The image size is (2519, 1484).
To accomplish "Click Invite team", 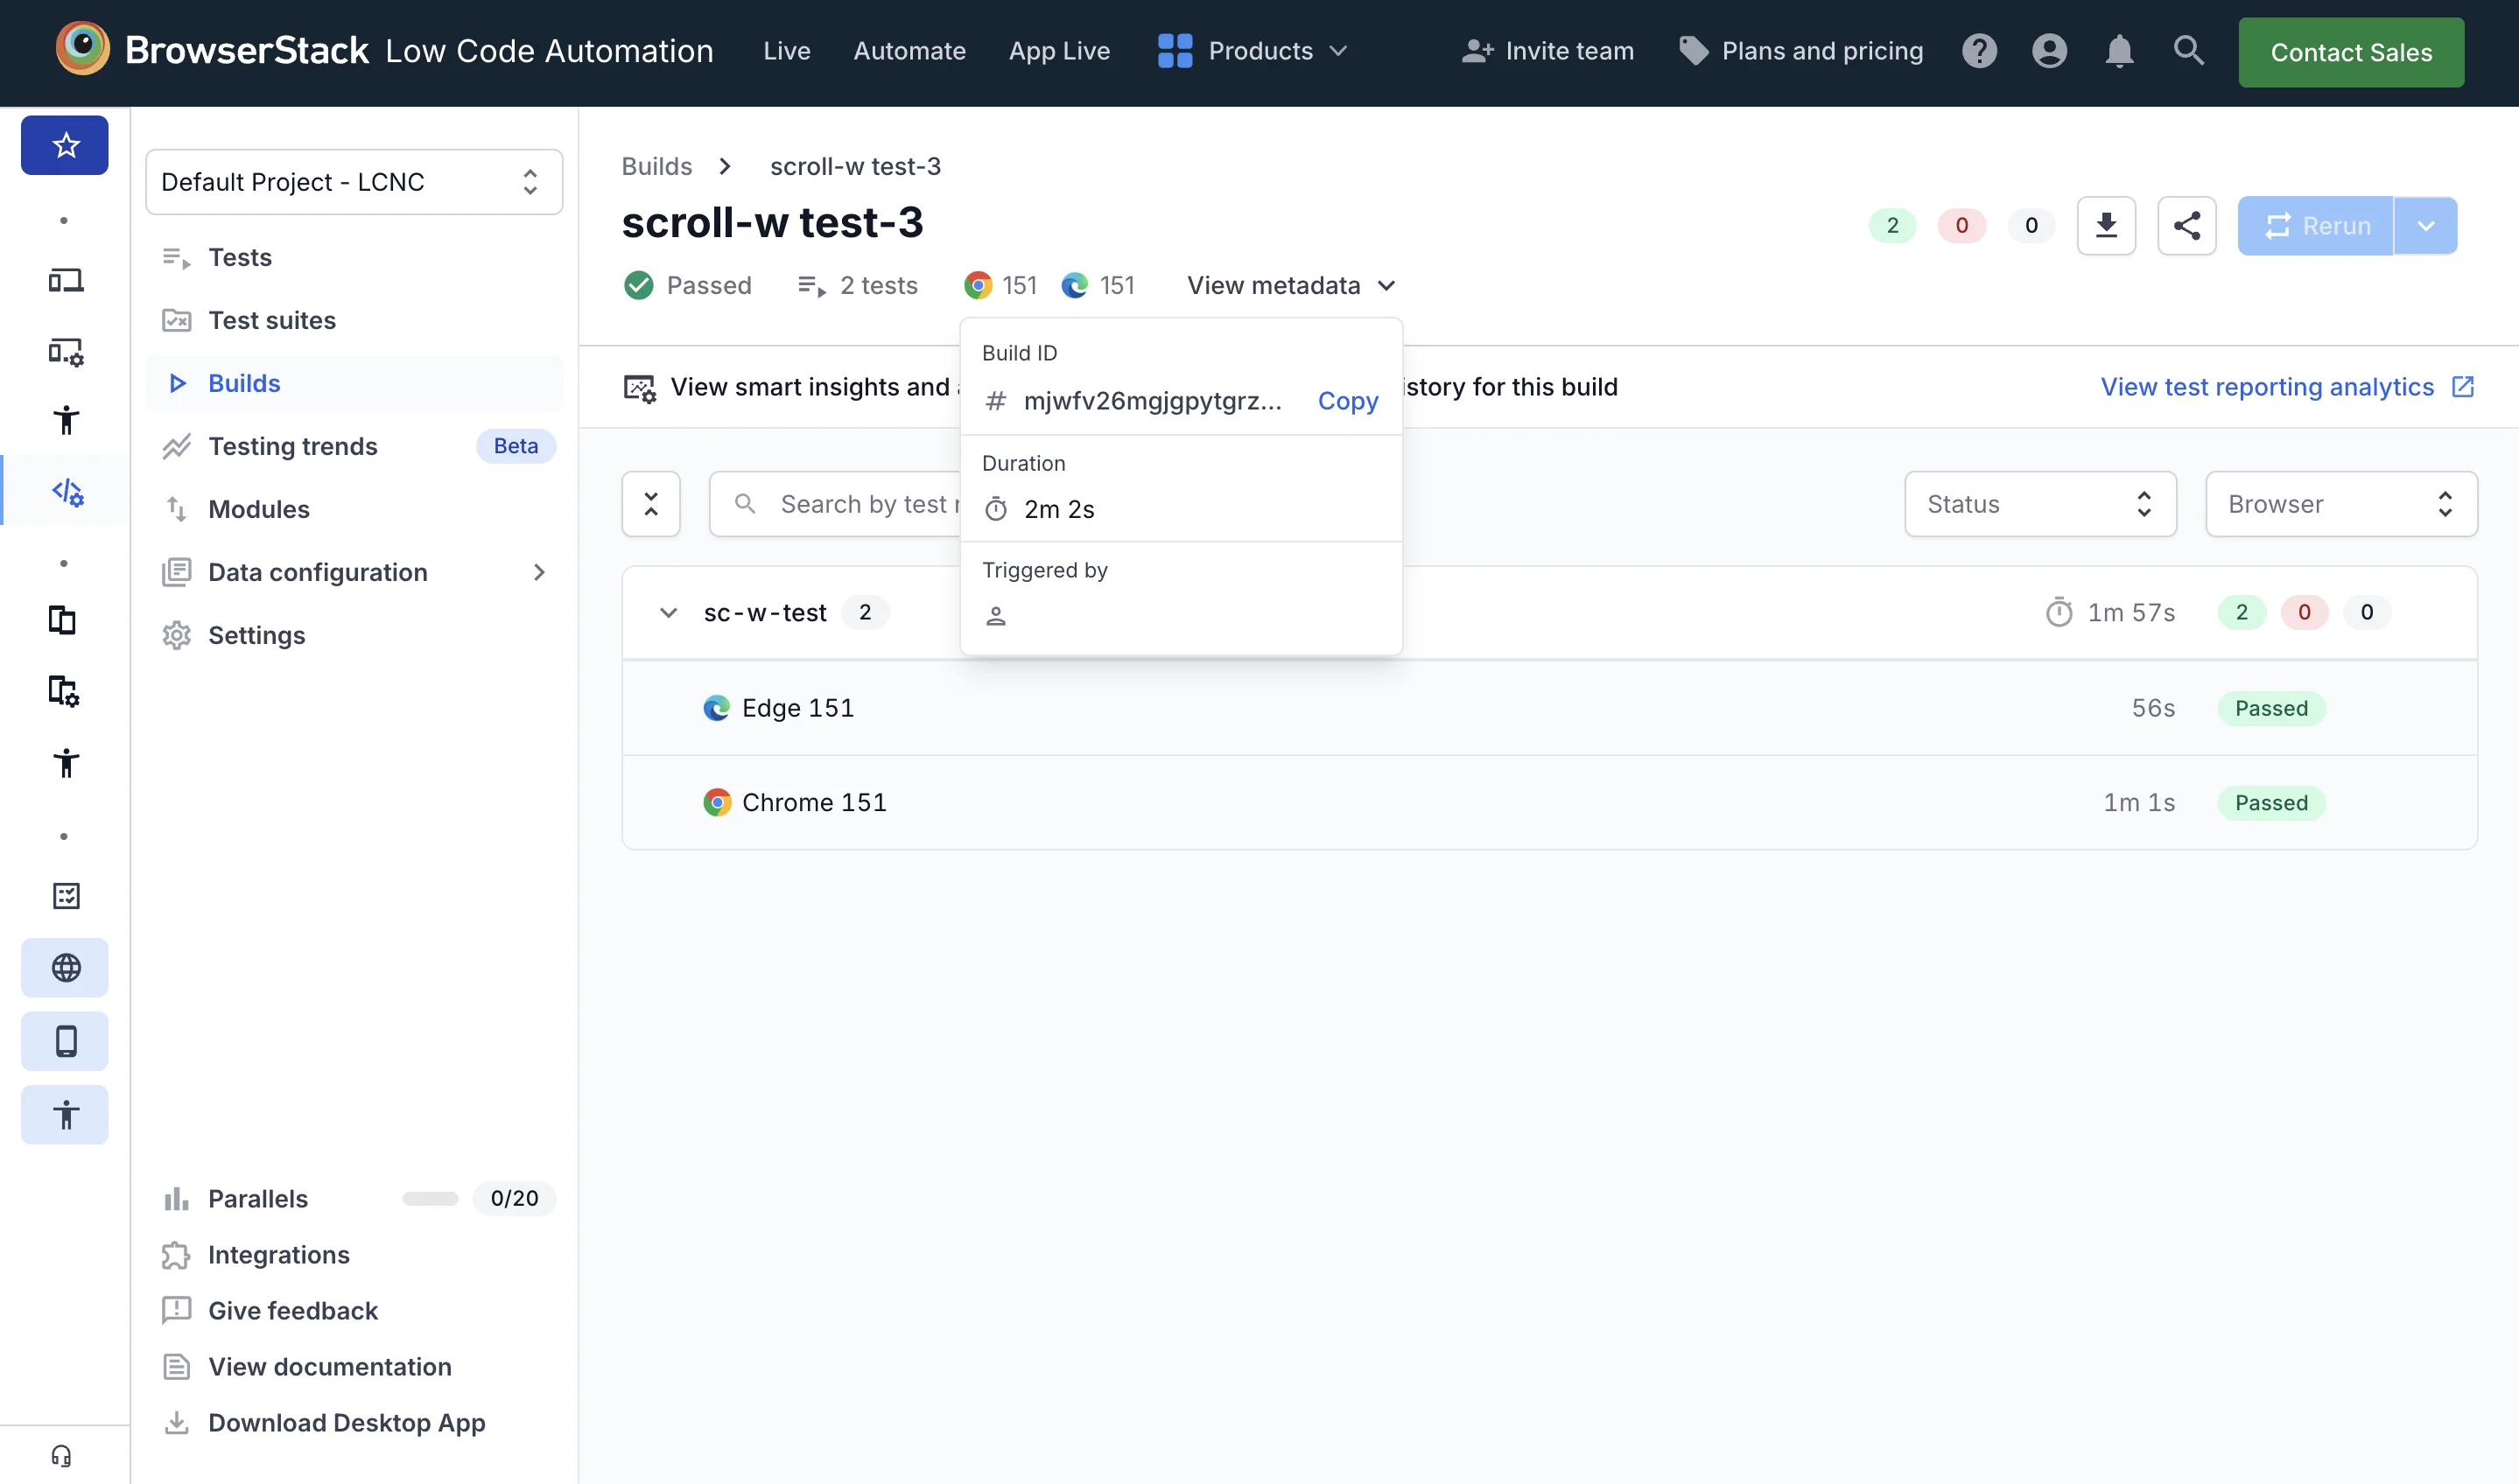I will click(1547, 51).
